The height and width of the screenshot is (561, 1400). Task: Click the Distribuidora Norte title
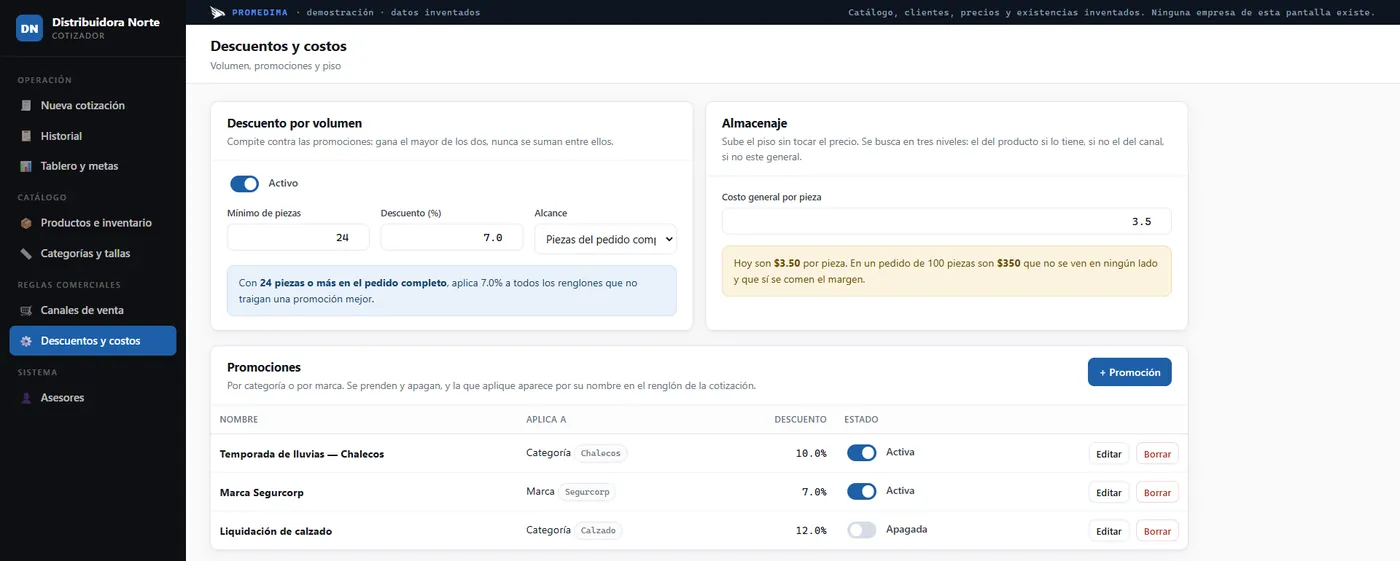point(106,21)
